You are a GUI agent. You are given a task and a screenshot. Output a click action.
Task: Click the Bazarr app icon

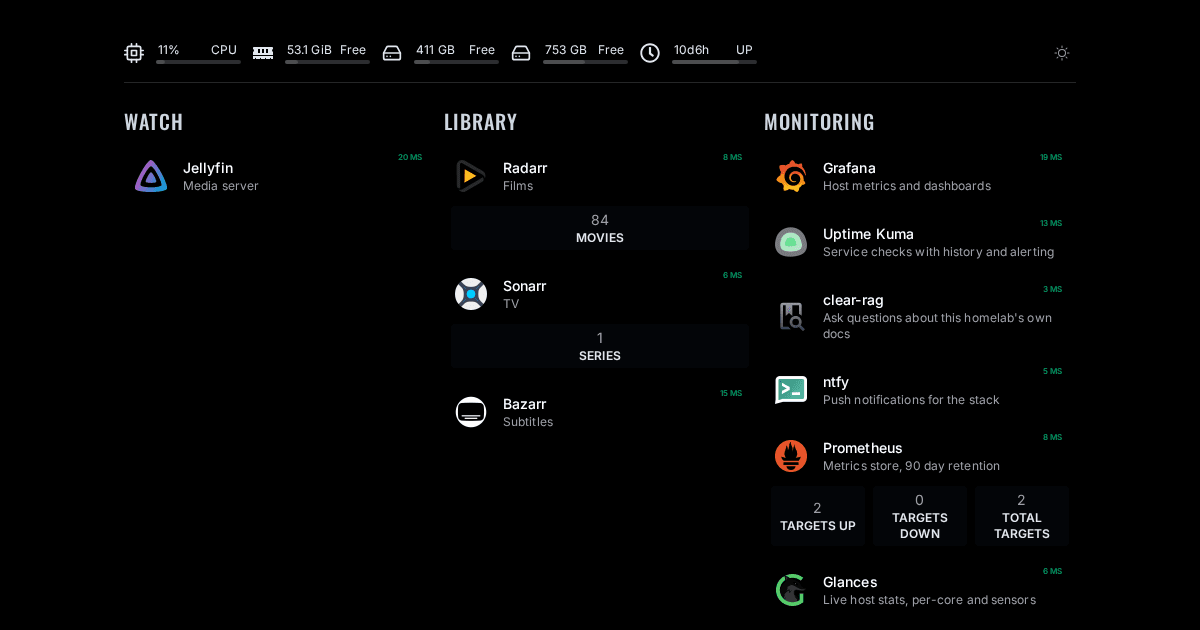coord(471,412)
